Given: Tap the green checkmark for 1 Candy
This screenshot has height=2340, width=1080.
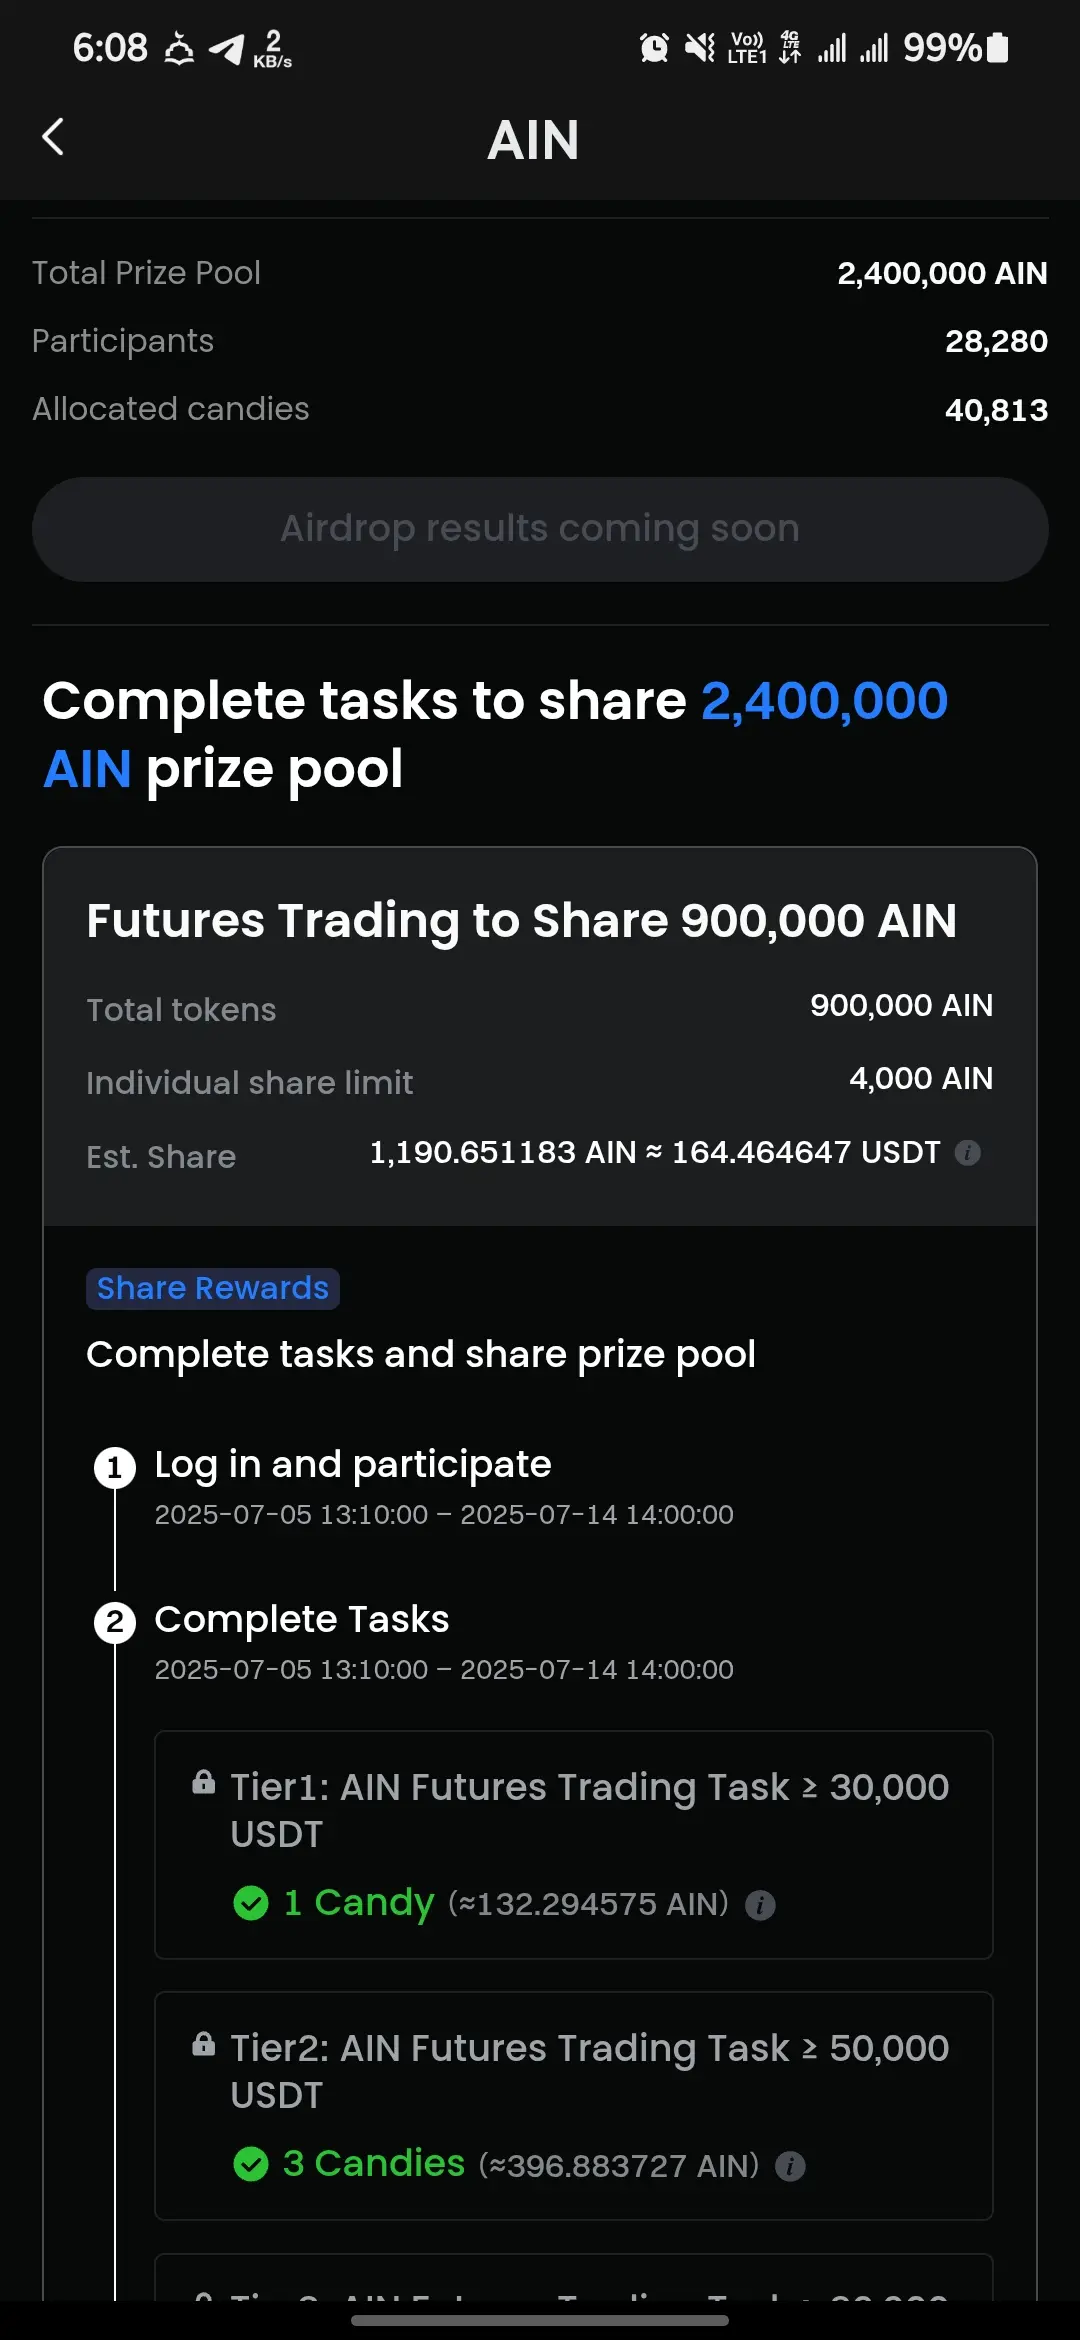Looking at the screenshot, I should coord(250,1903).
